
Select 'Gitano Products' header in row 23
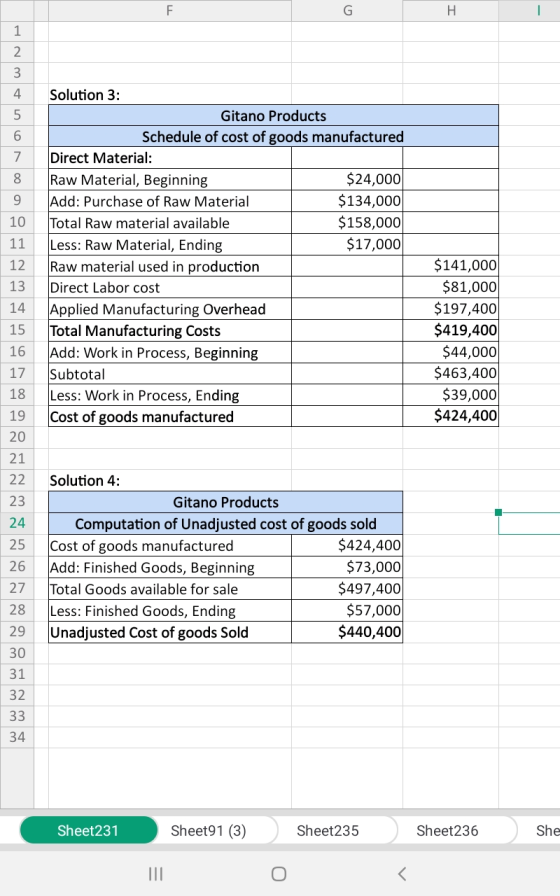coord(226,502)
